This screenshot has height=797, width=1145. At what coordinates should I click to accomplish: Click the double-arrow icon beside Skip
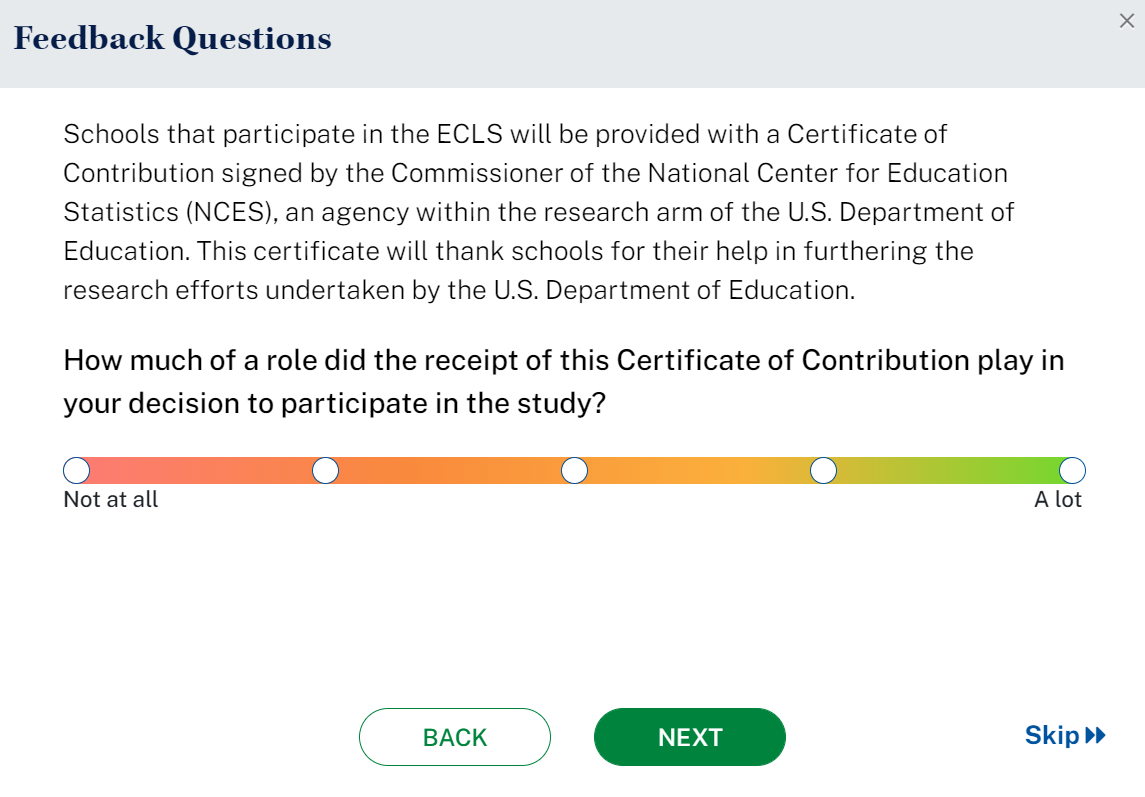[x=1095, y=736]
